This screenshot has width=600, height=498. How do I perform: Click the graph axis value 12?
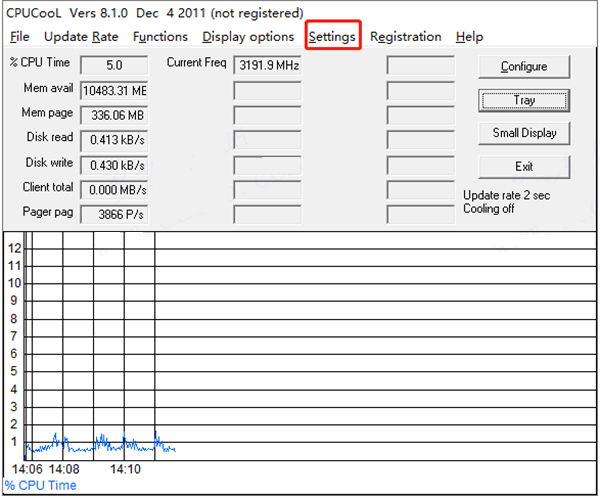pyautogui.click(x=15, y=248)
